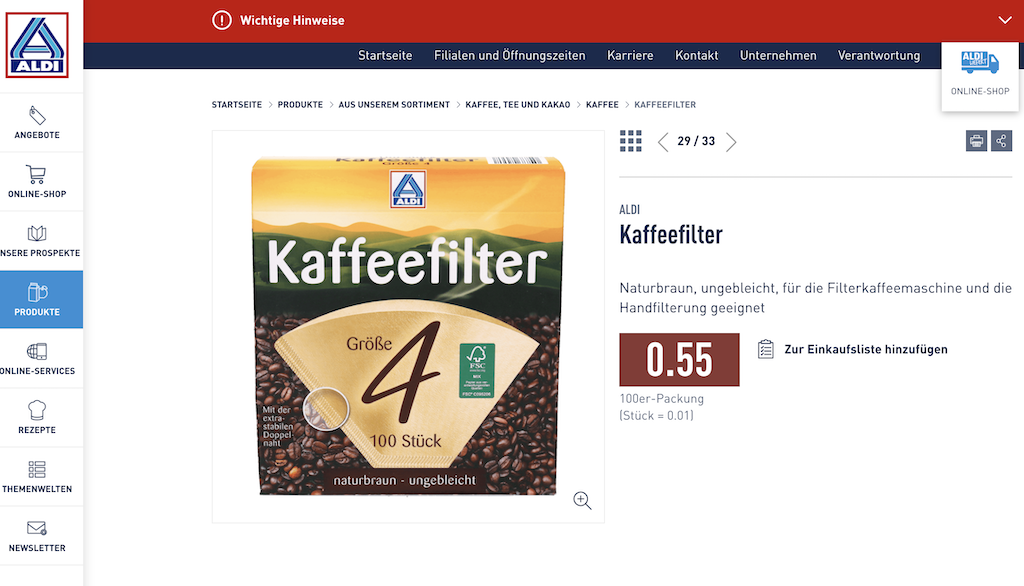This screenshot has height=586, width=1024.
Task: Click the share icon button
Action: click(x=1001, y=140)
